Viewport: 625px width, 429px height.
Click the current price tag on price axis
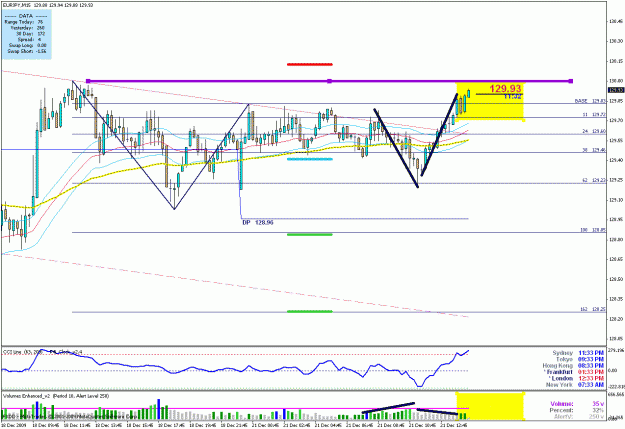click(x=616, y=90)
